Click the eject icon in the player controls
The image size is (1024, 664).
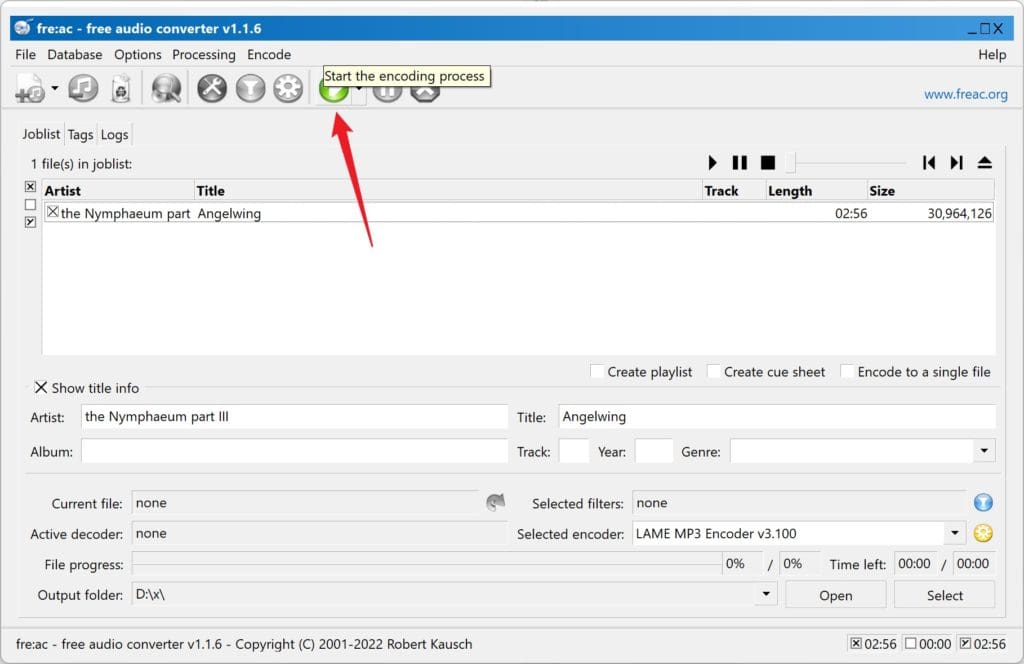985,163
